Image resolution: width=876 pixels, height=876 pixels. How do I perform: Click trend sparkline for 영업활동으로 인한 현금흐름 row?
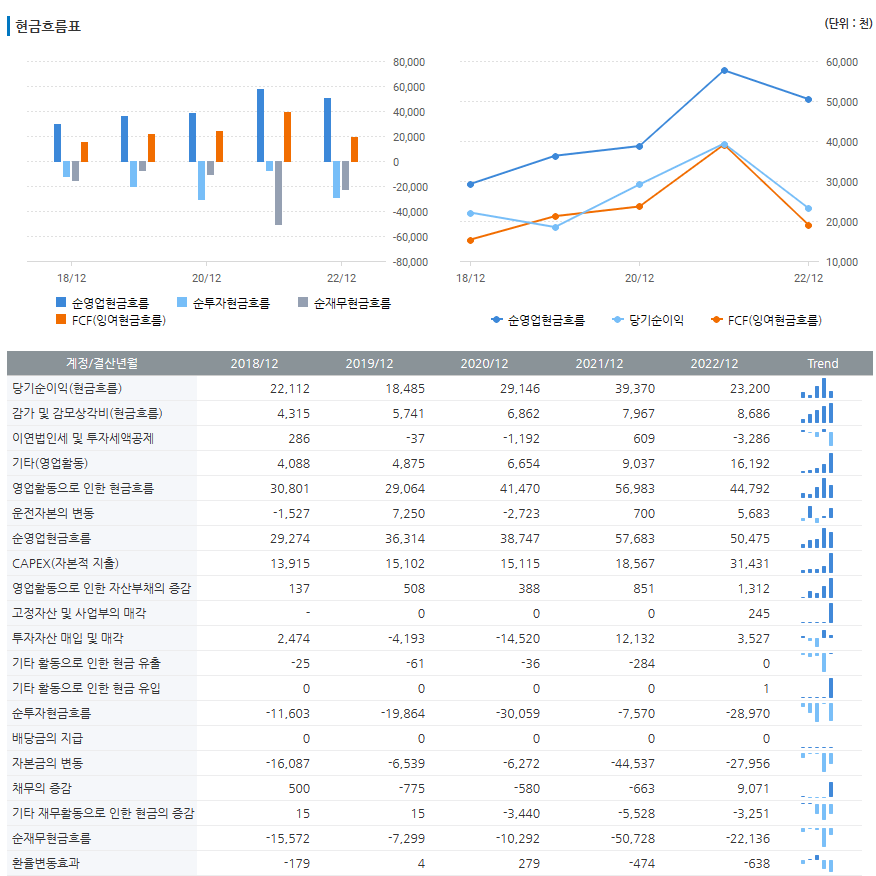(x=817, y=488)
